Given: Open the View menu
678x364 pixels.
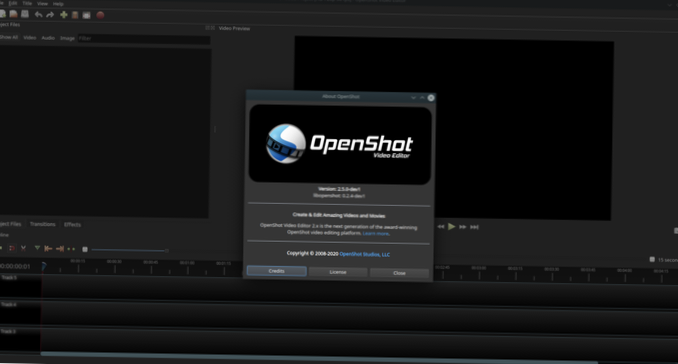Looking at the screenshot, I should coord(42,3).
